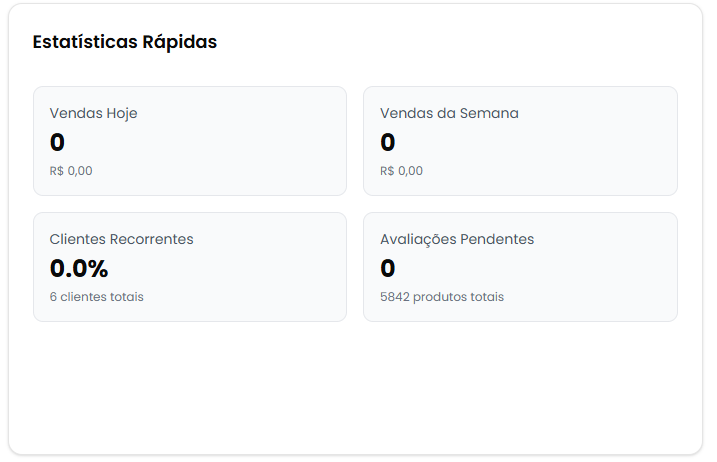The height and width of the screenshot is (462, 717).
Task: Click the word 'Rápidas' in the panel title
Action: click(x=180, y=42)
